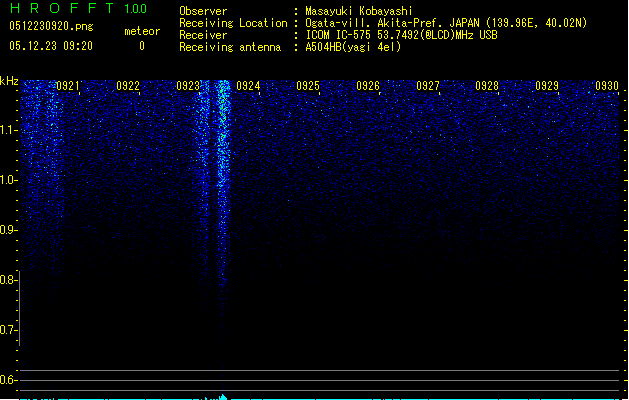Click the 0921 time marker

[x=68, y=86]
